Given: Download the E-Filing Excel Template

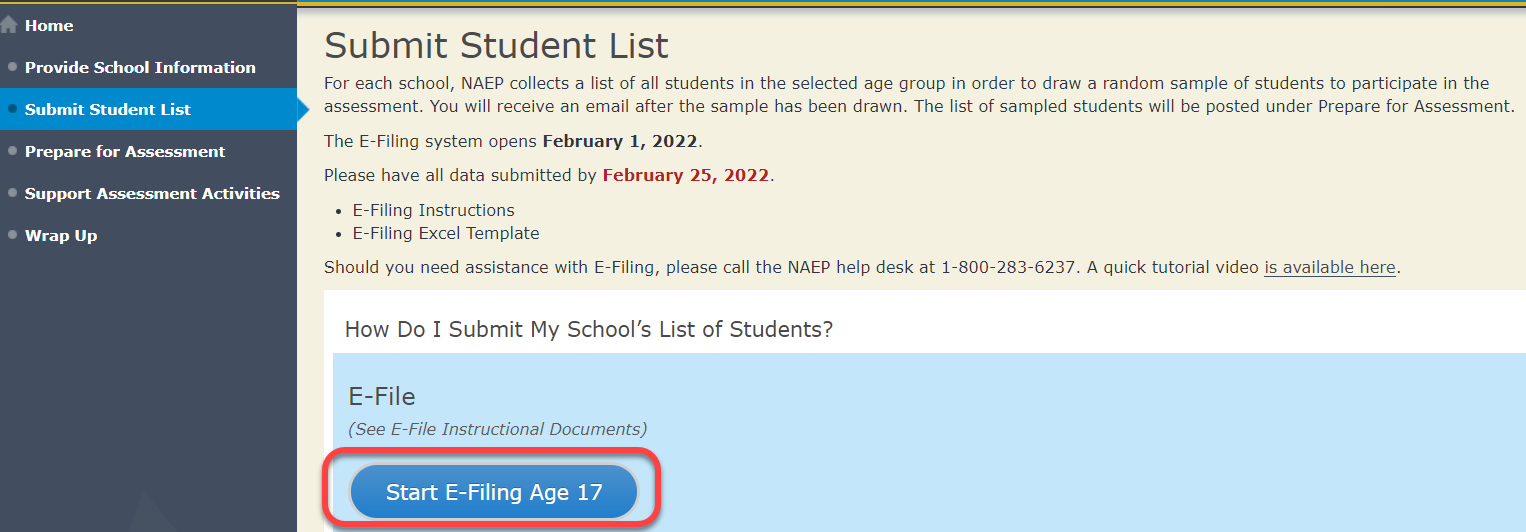Looking at the screenshot, I should pyautogui.click(x=445, y=234).
